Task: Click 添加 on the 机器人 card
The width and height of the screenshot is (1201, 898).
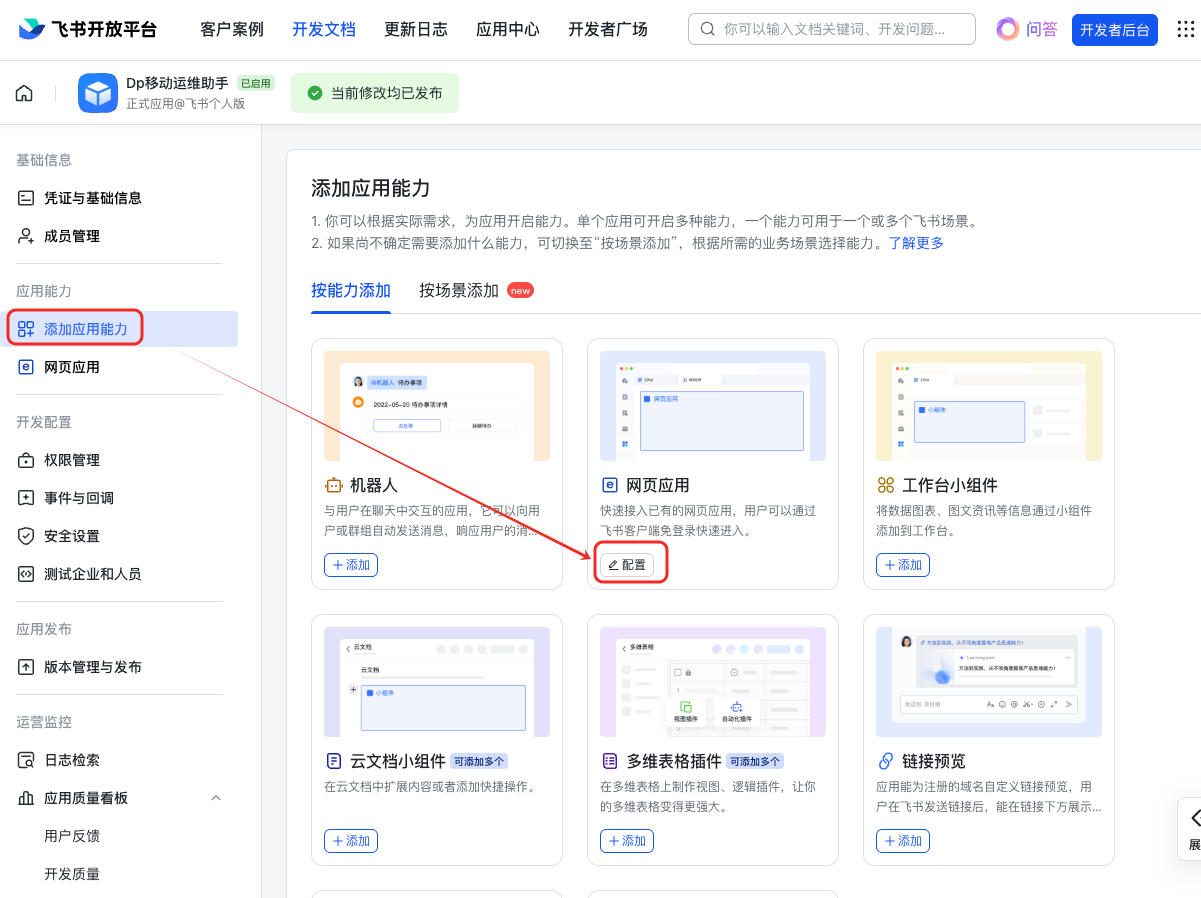Action: [x=351, y=565]
